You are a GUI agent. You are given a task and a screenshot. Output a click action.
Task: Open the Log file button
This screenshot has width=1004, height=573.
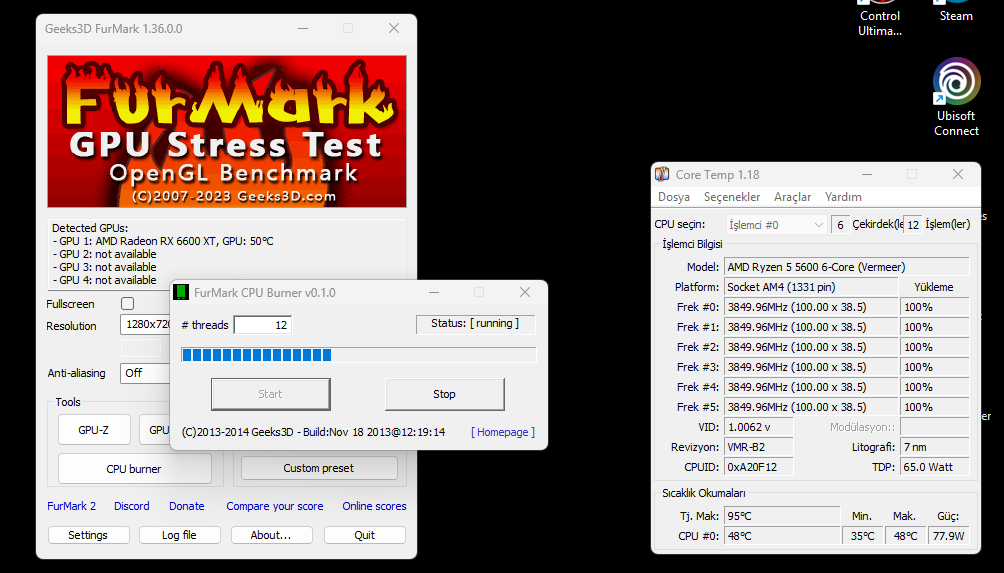click(179, 535)
